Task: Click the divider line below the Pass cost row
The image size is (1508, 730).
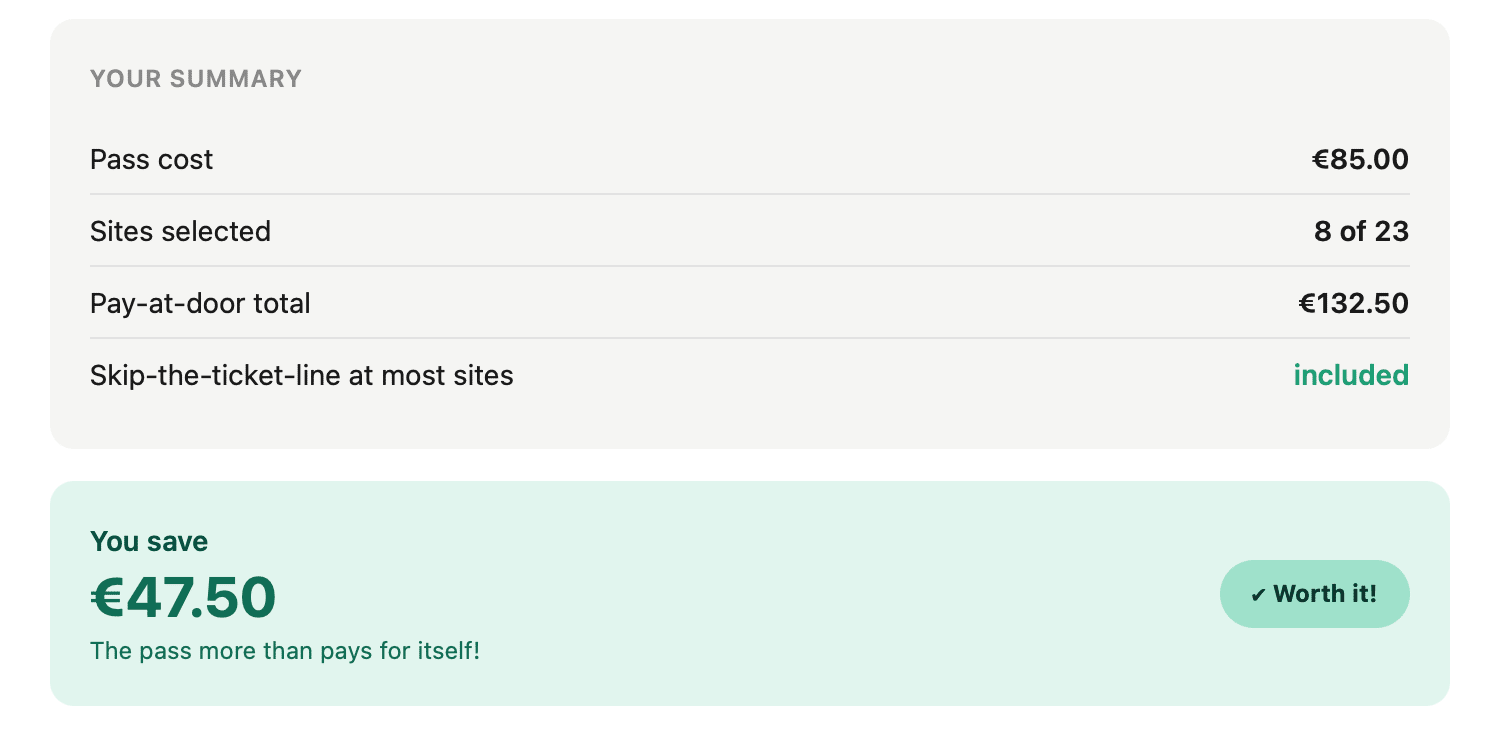Action: pyautogui.click(x=750, y=194)
